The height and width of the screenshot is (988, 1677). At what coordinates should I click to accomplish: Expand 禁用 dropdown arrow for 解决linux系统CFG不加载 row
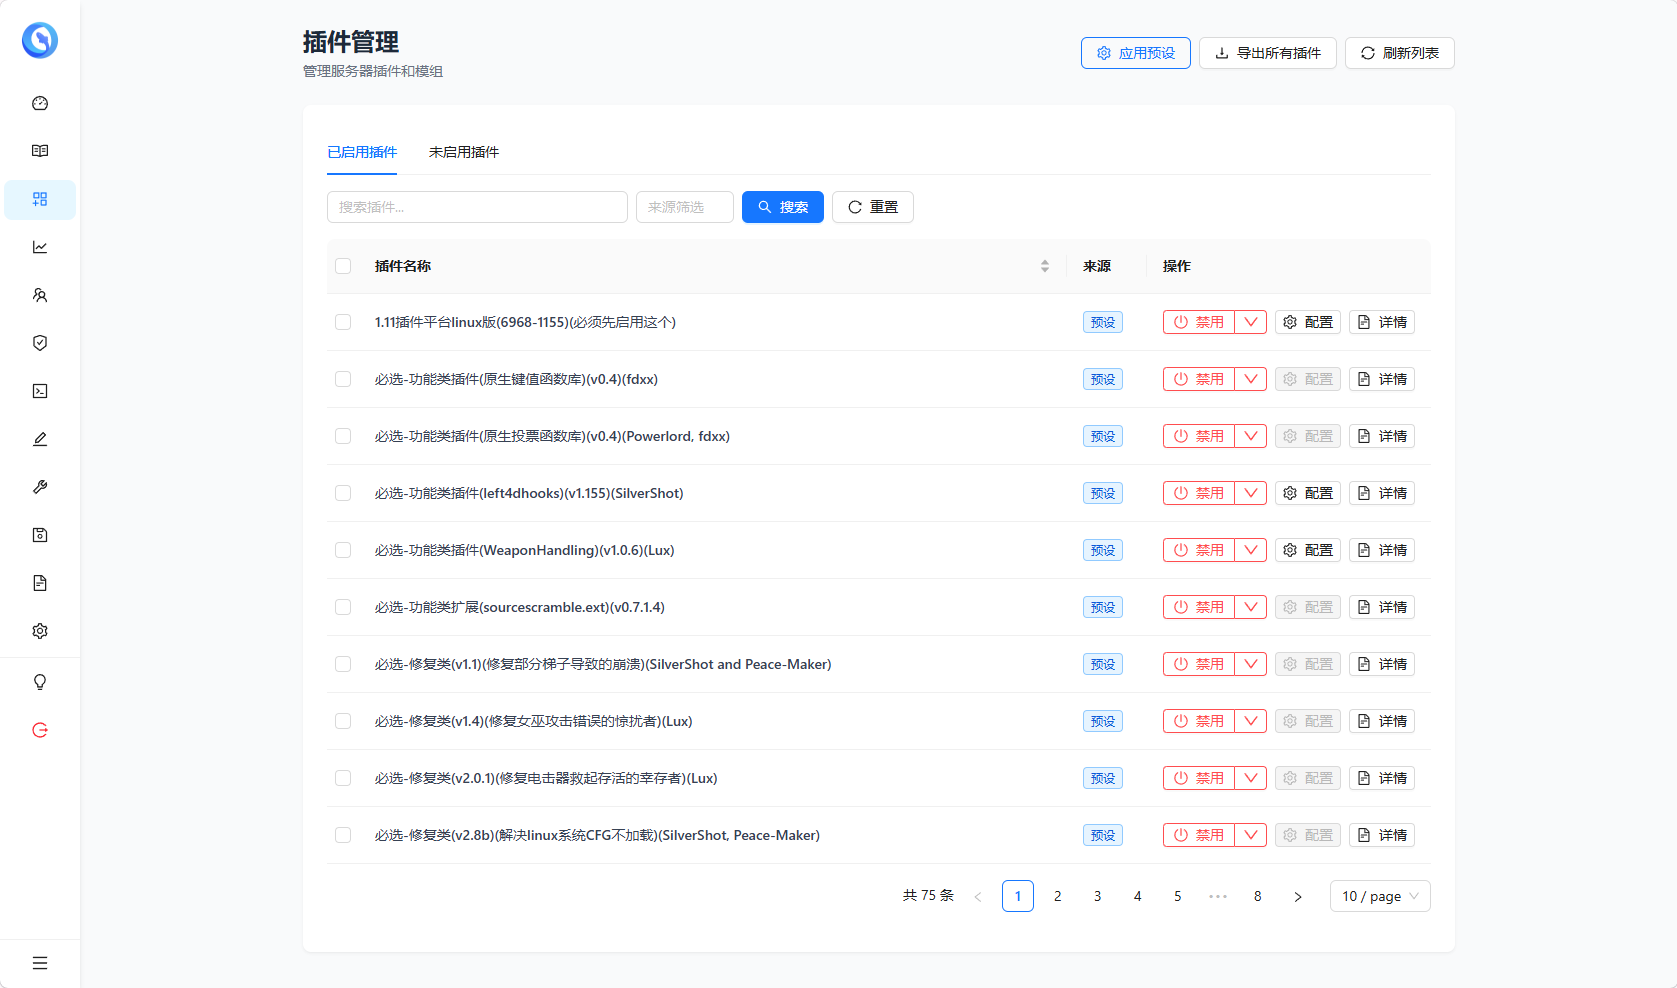[1251, 835]
